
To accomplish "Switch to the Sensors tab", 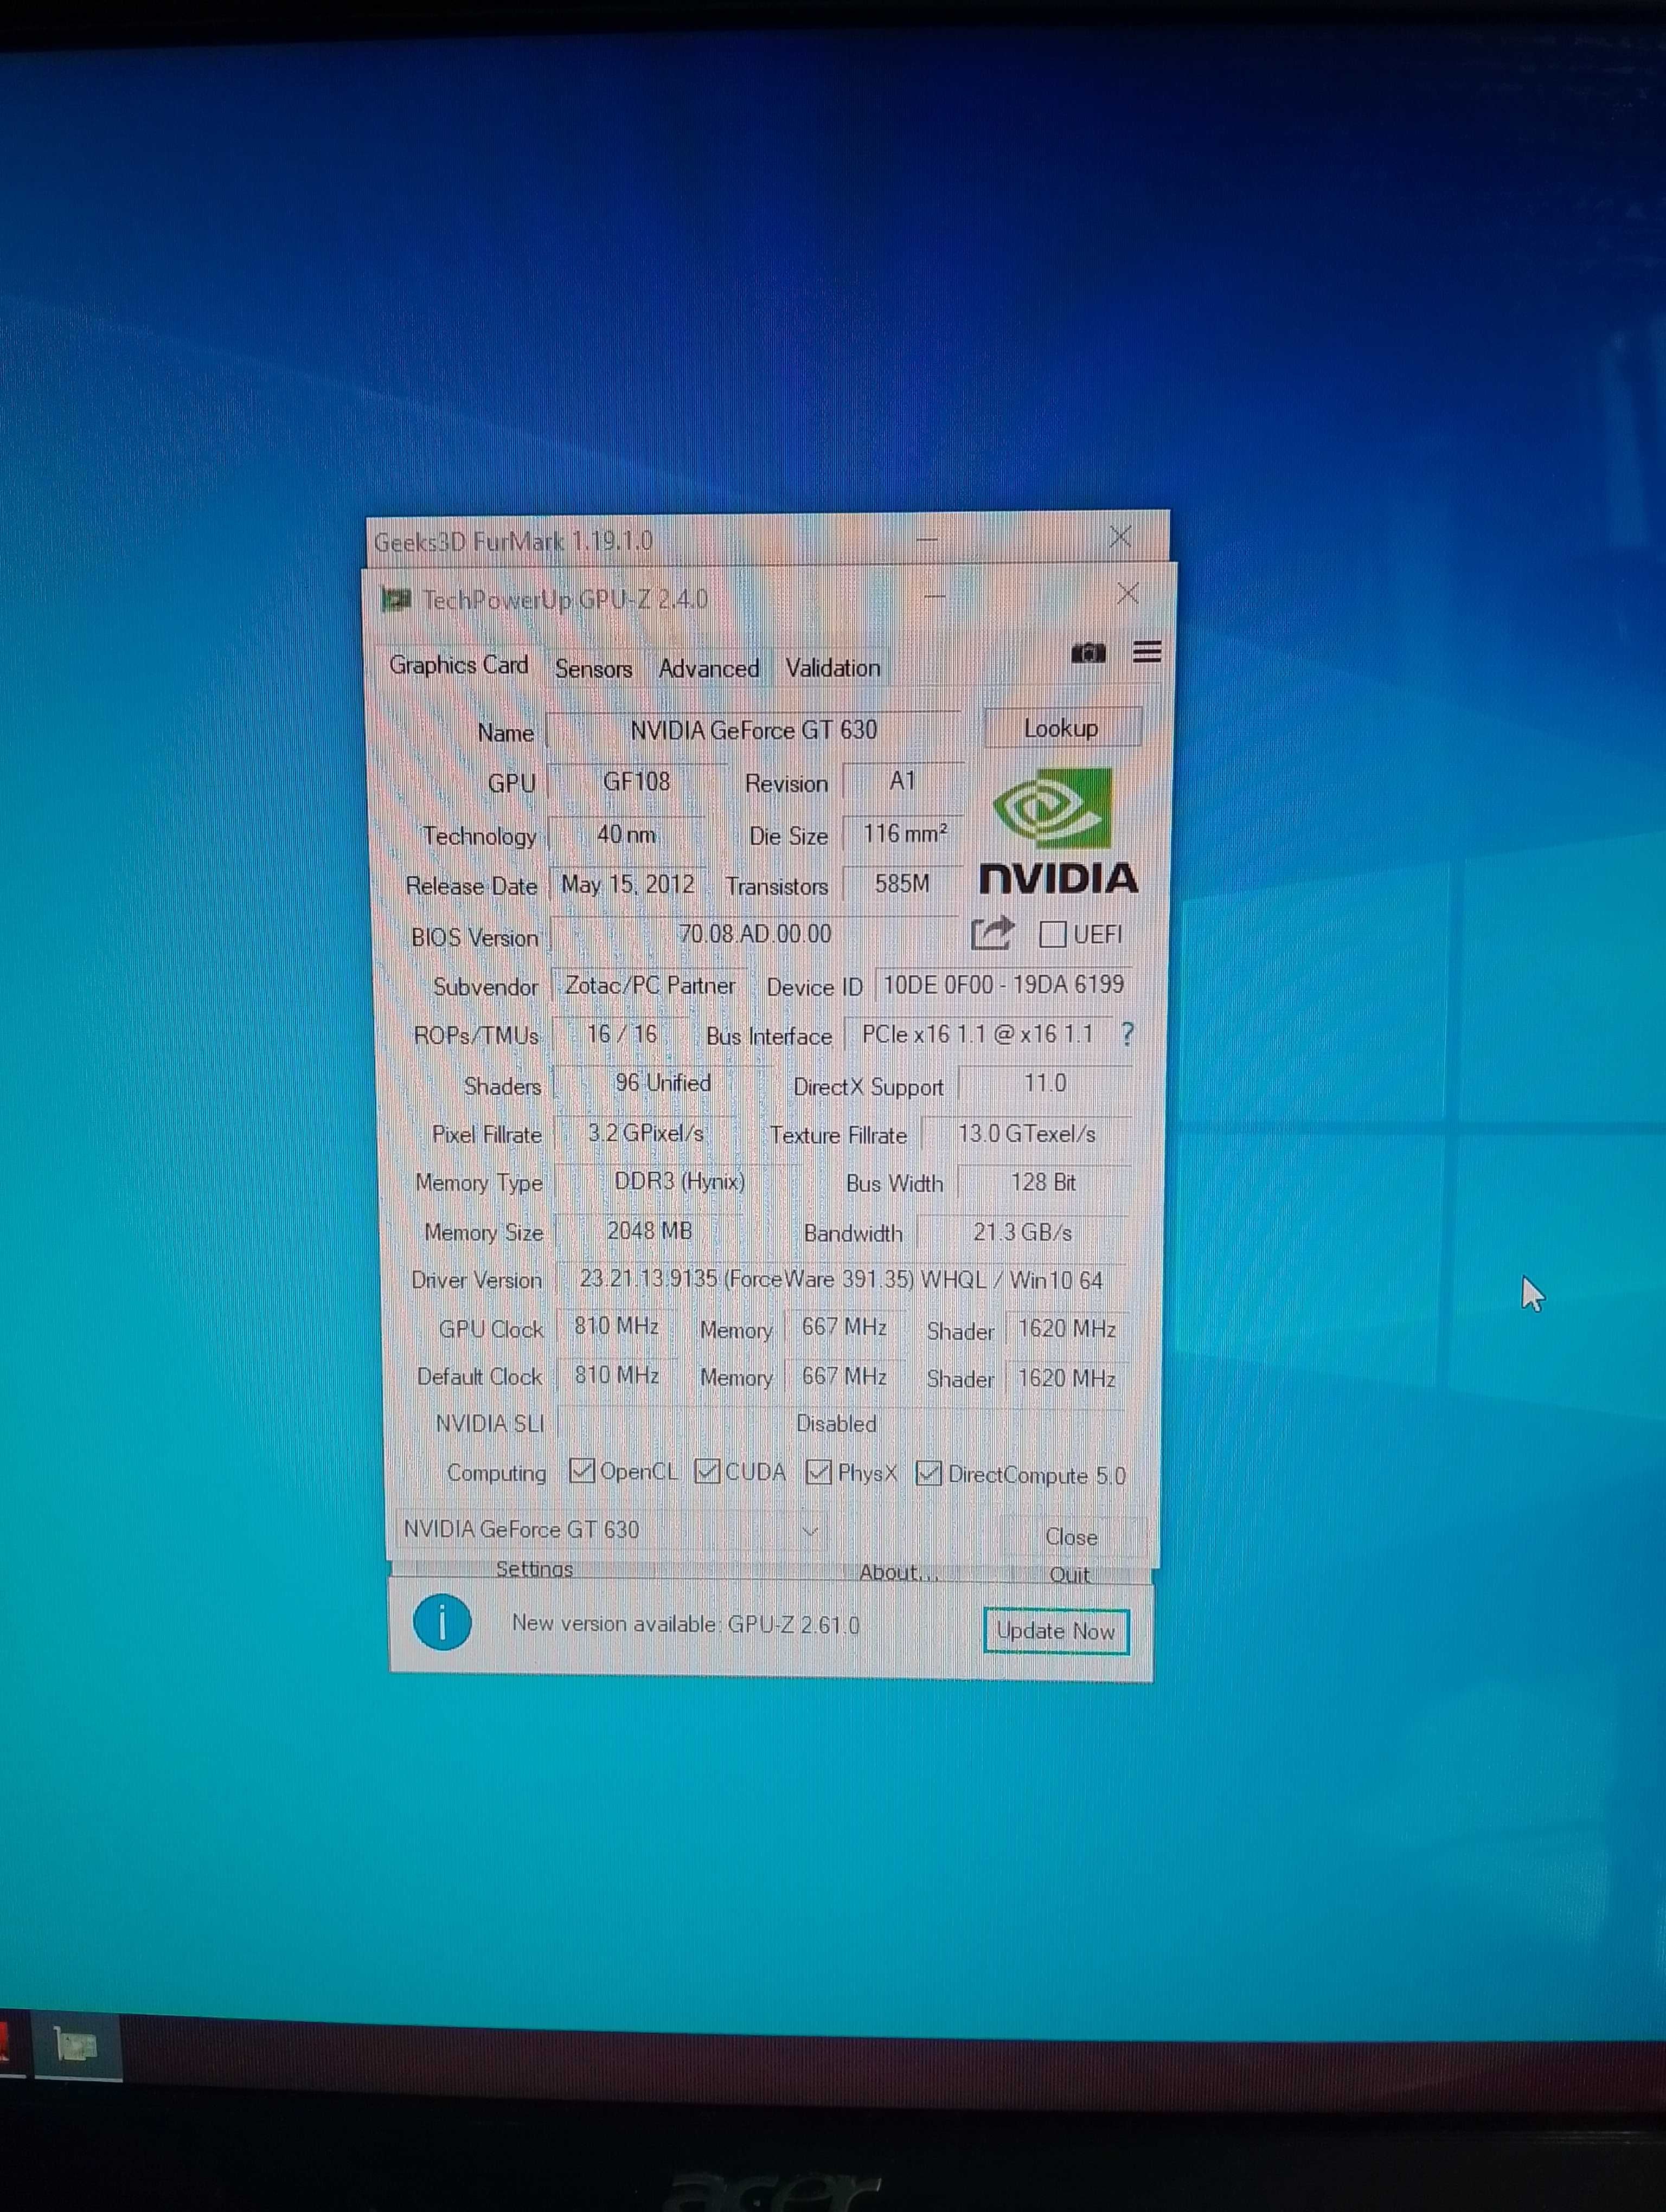I will pyautogui.click(x=593, y=668).
